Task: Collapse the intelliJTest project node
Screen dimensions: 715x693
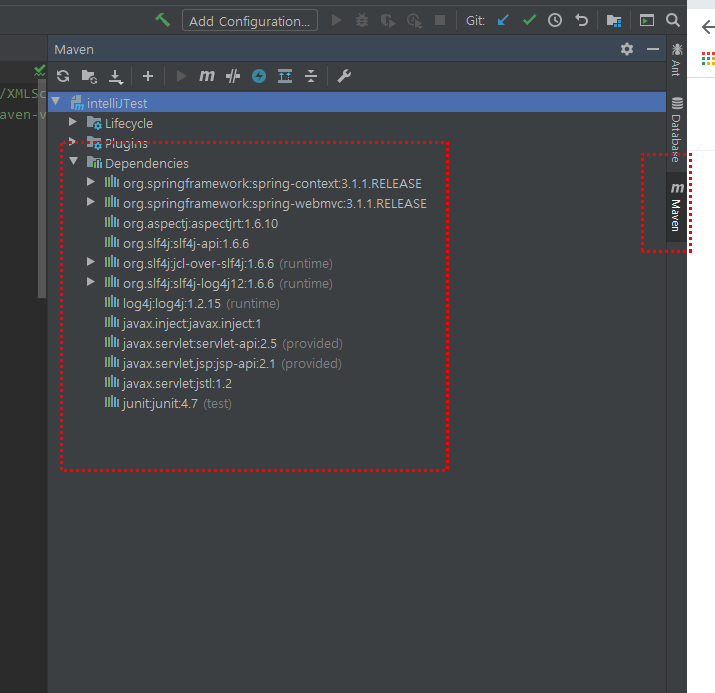Action: pos(56,101)
